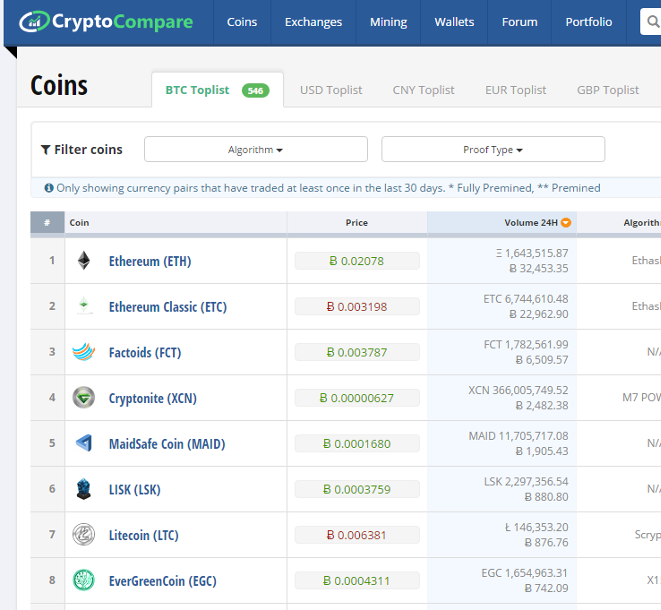Click the LISK crystal coin icon

pyautogui.click(x=84, y=489)
